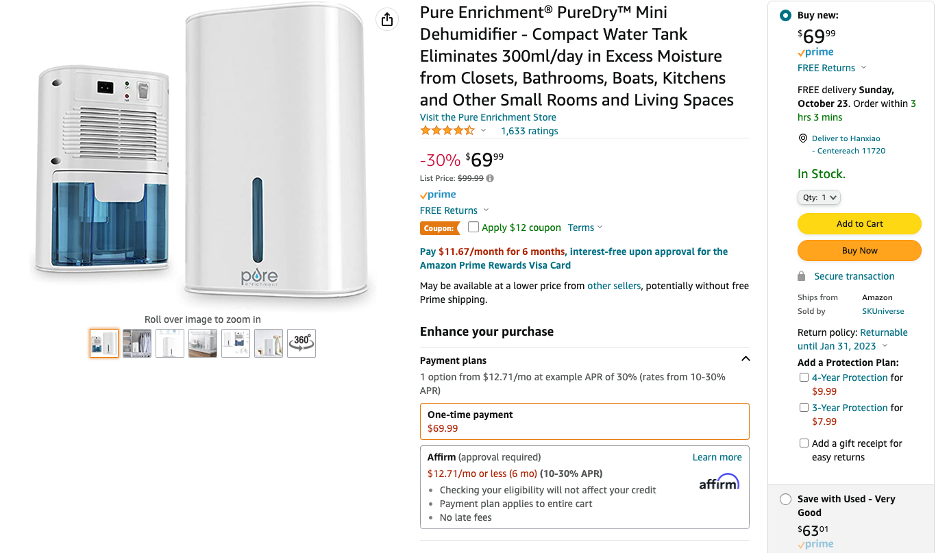This screenshot has height=554, width=936.
Task: Choose the Save with Used radio option
Action: (785, 499)
